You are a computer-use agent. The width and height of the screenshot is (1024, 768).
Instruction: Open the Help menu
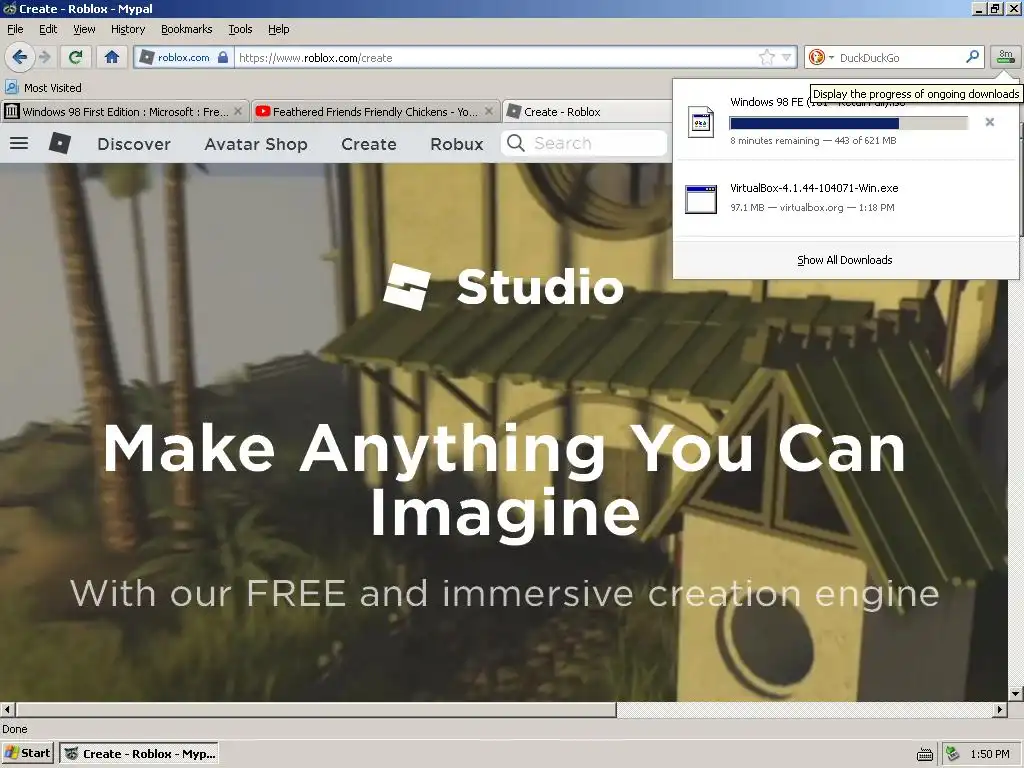[278, 29]
